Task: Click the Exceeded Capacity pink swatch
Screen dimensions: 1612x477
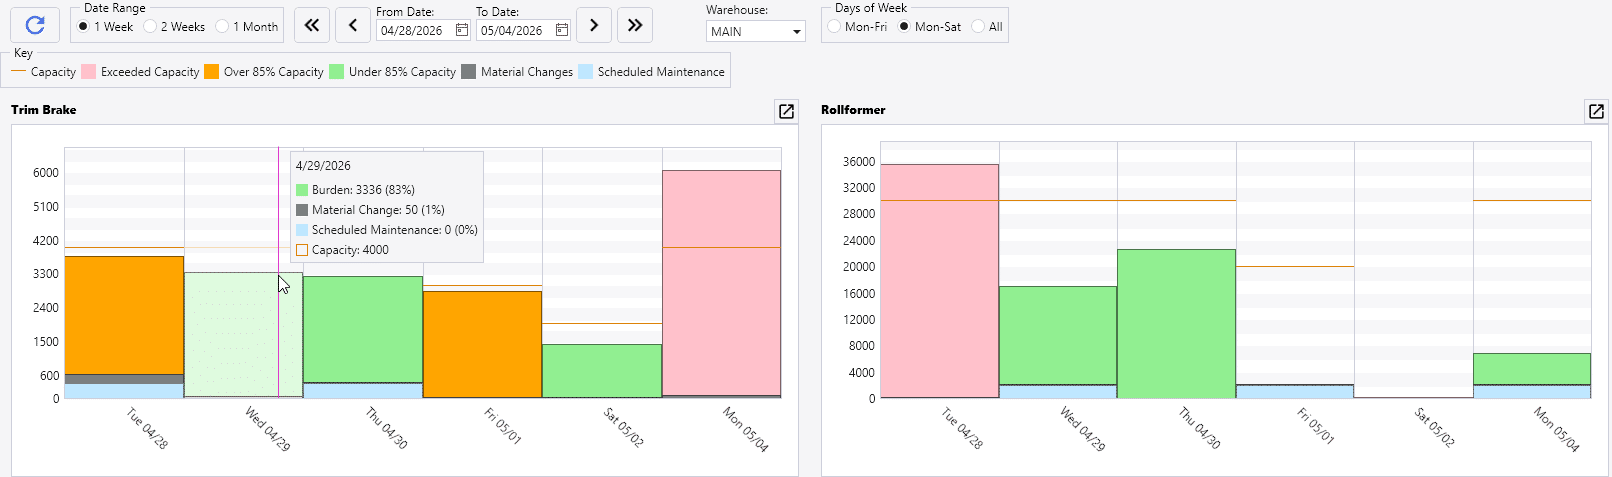Action: (89, 72)
